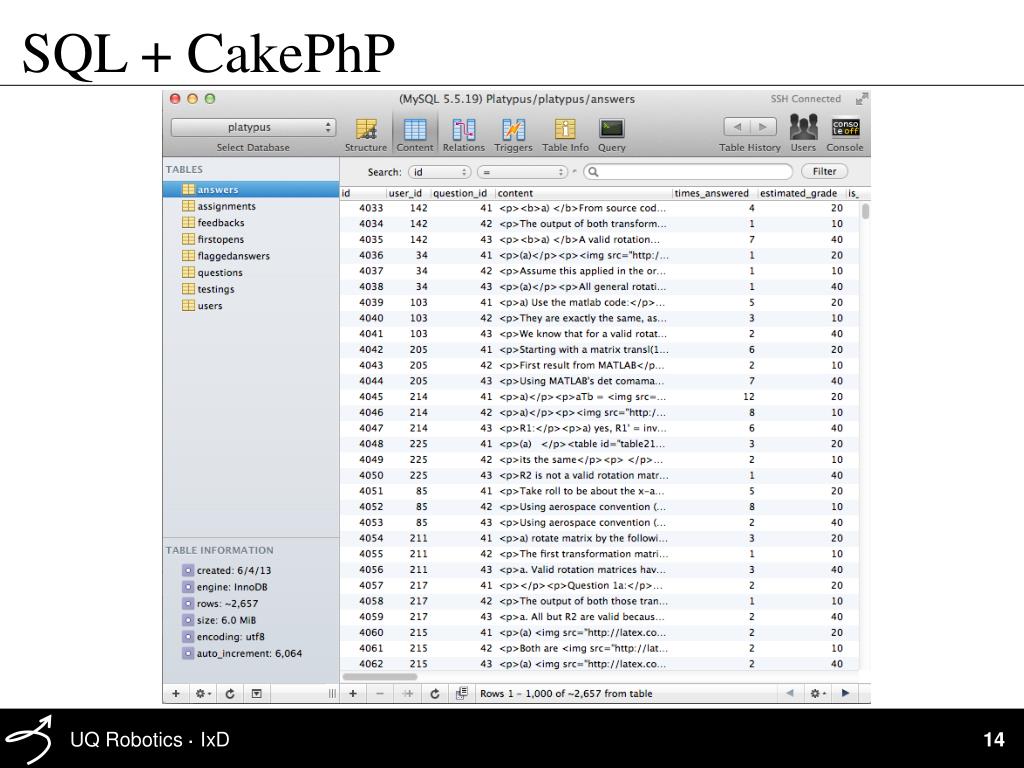Add a new table with sidebar plus

tap(176, 694)
